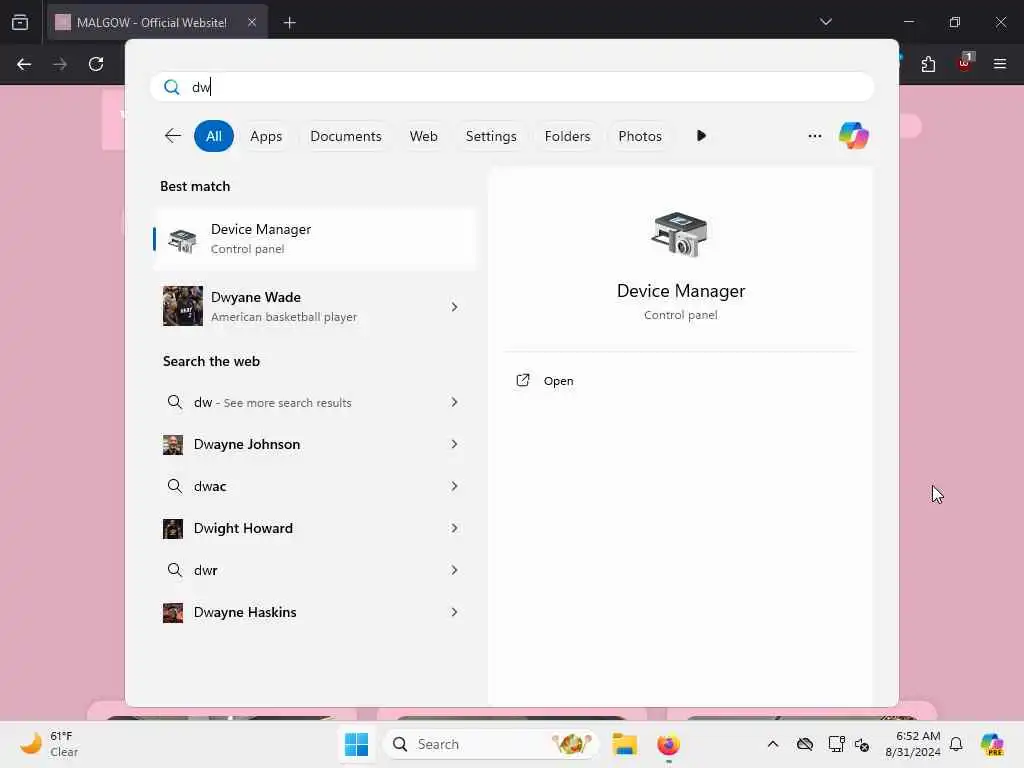This screenshot has height=768, width=1024.
Task: Select MALGOW - Official Website tab
Action: point(157,22)
